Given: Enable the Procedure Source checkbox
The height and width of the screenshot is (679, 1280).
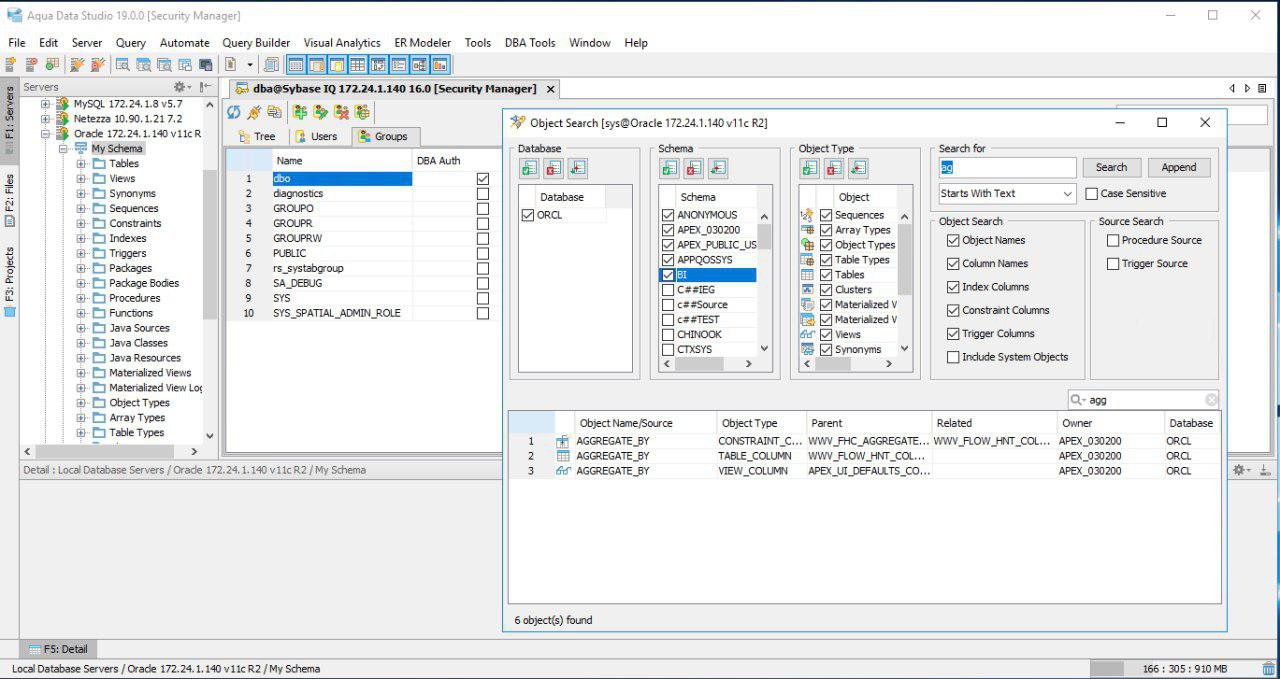Looking at the screenshot, I should pyautogui.click(x=1113, y=241).
